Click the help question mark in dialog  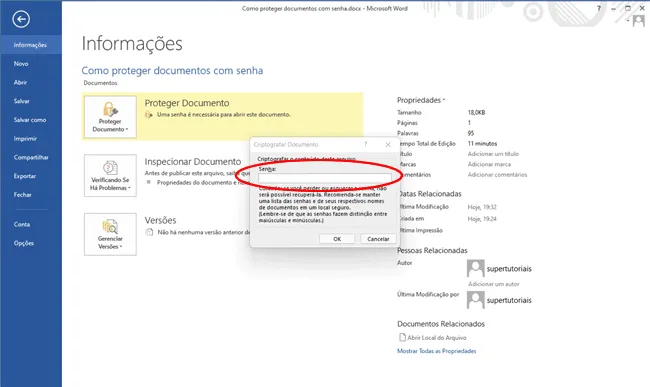[x=365, y=144]
